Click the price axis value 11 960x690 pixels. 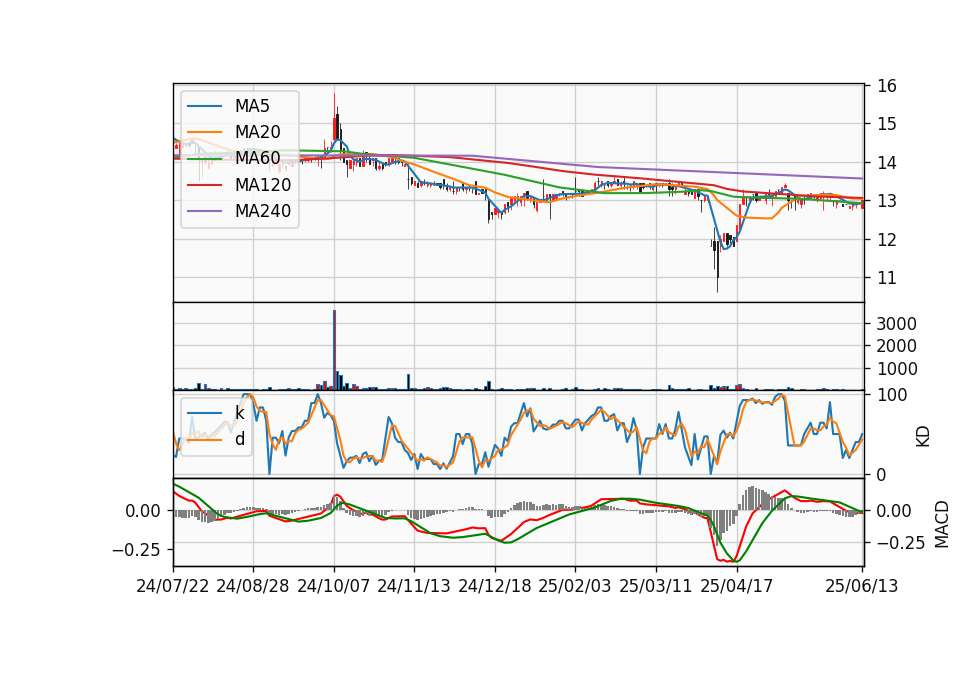[x=887, y=278]
